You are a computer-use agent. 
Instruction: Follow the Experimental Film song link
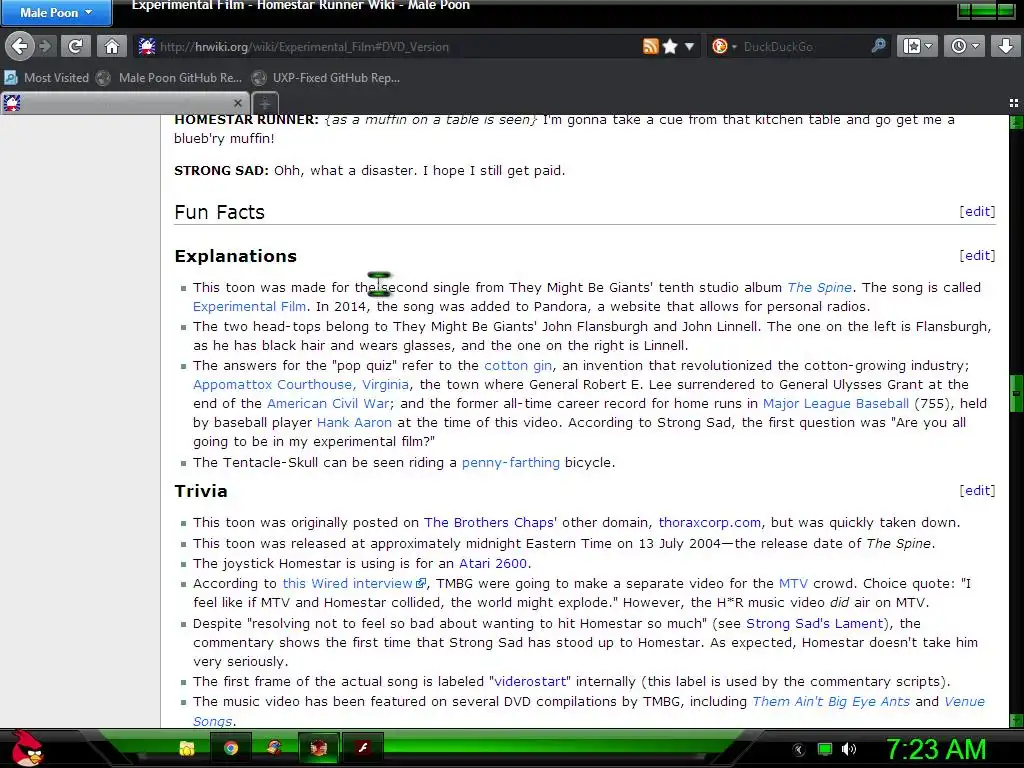point(249,306)
